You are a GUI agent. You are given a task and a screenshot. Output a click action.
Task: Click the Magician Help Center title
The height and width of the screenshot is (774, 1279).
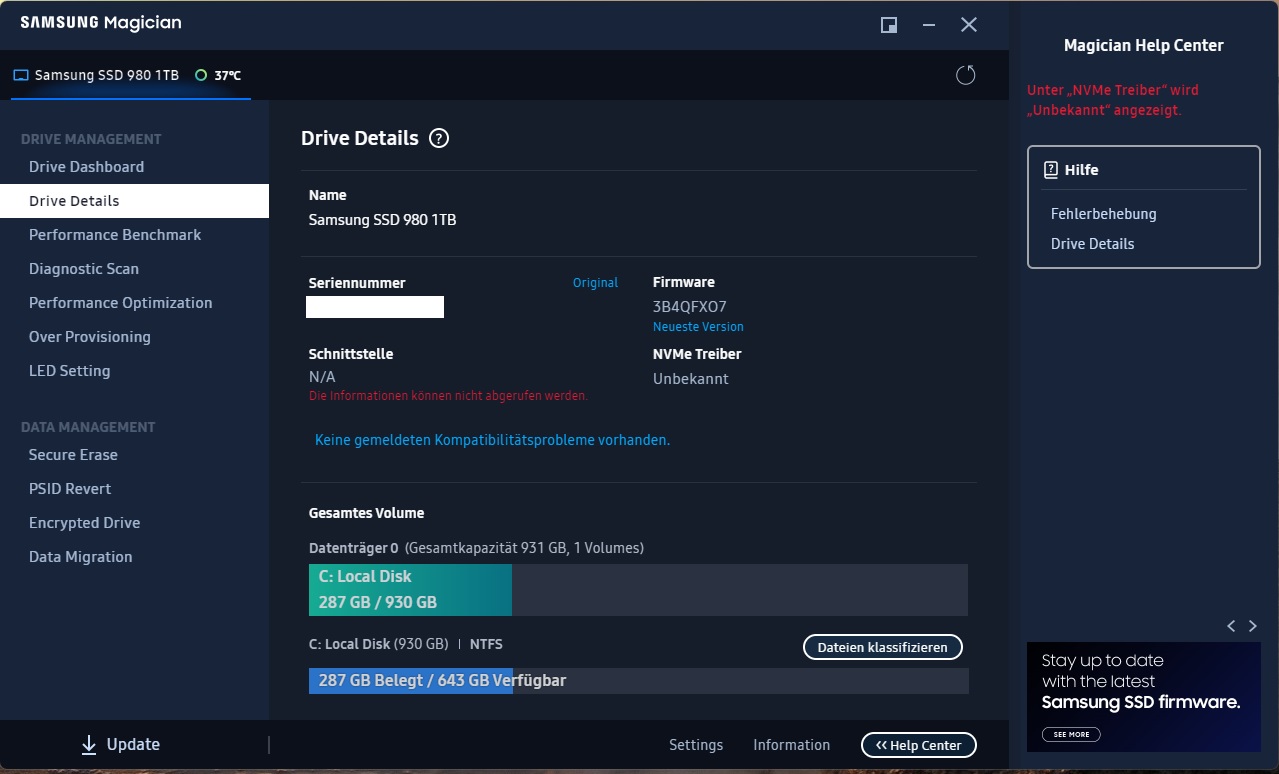1143,45
